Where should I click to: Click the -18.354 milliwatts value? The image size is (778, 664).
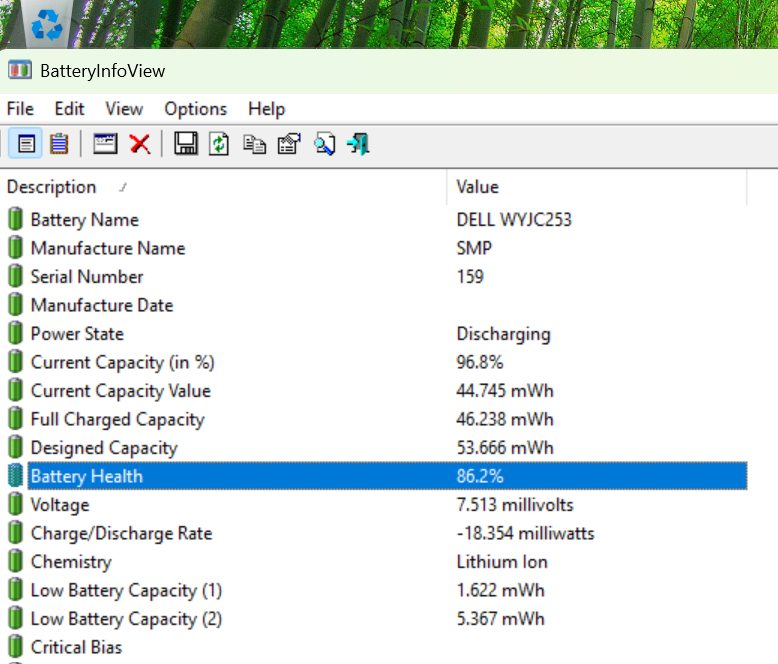(x=525, y=533)
